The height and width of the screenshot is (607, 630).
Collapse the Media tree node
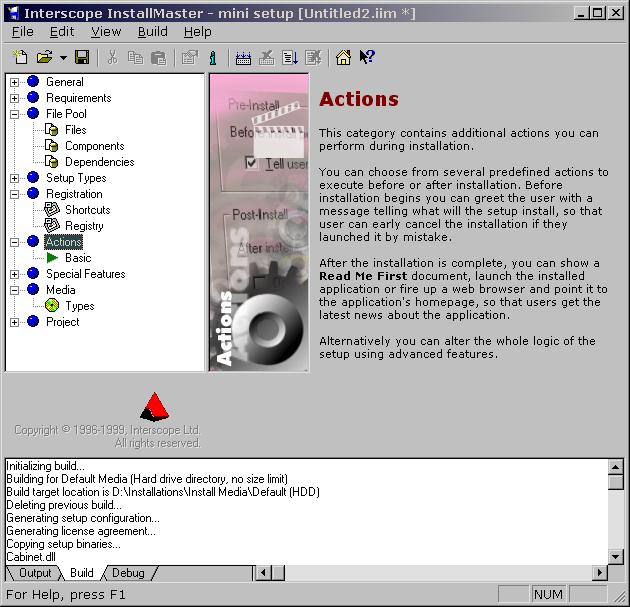click(x=14, y=290)
